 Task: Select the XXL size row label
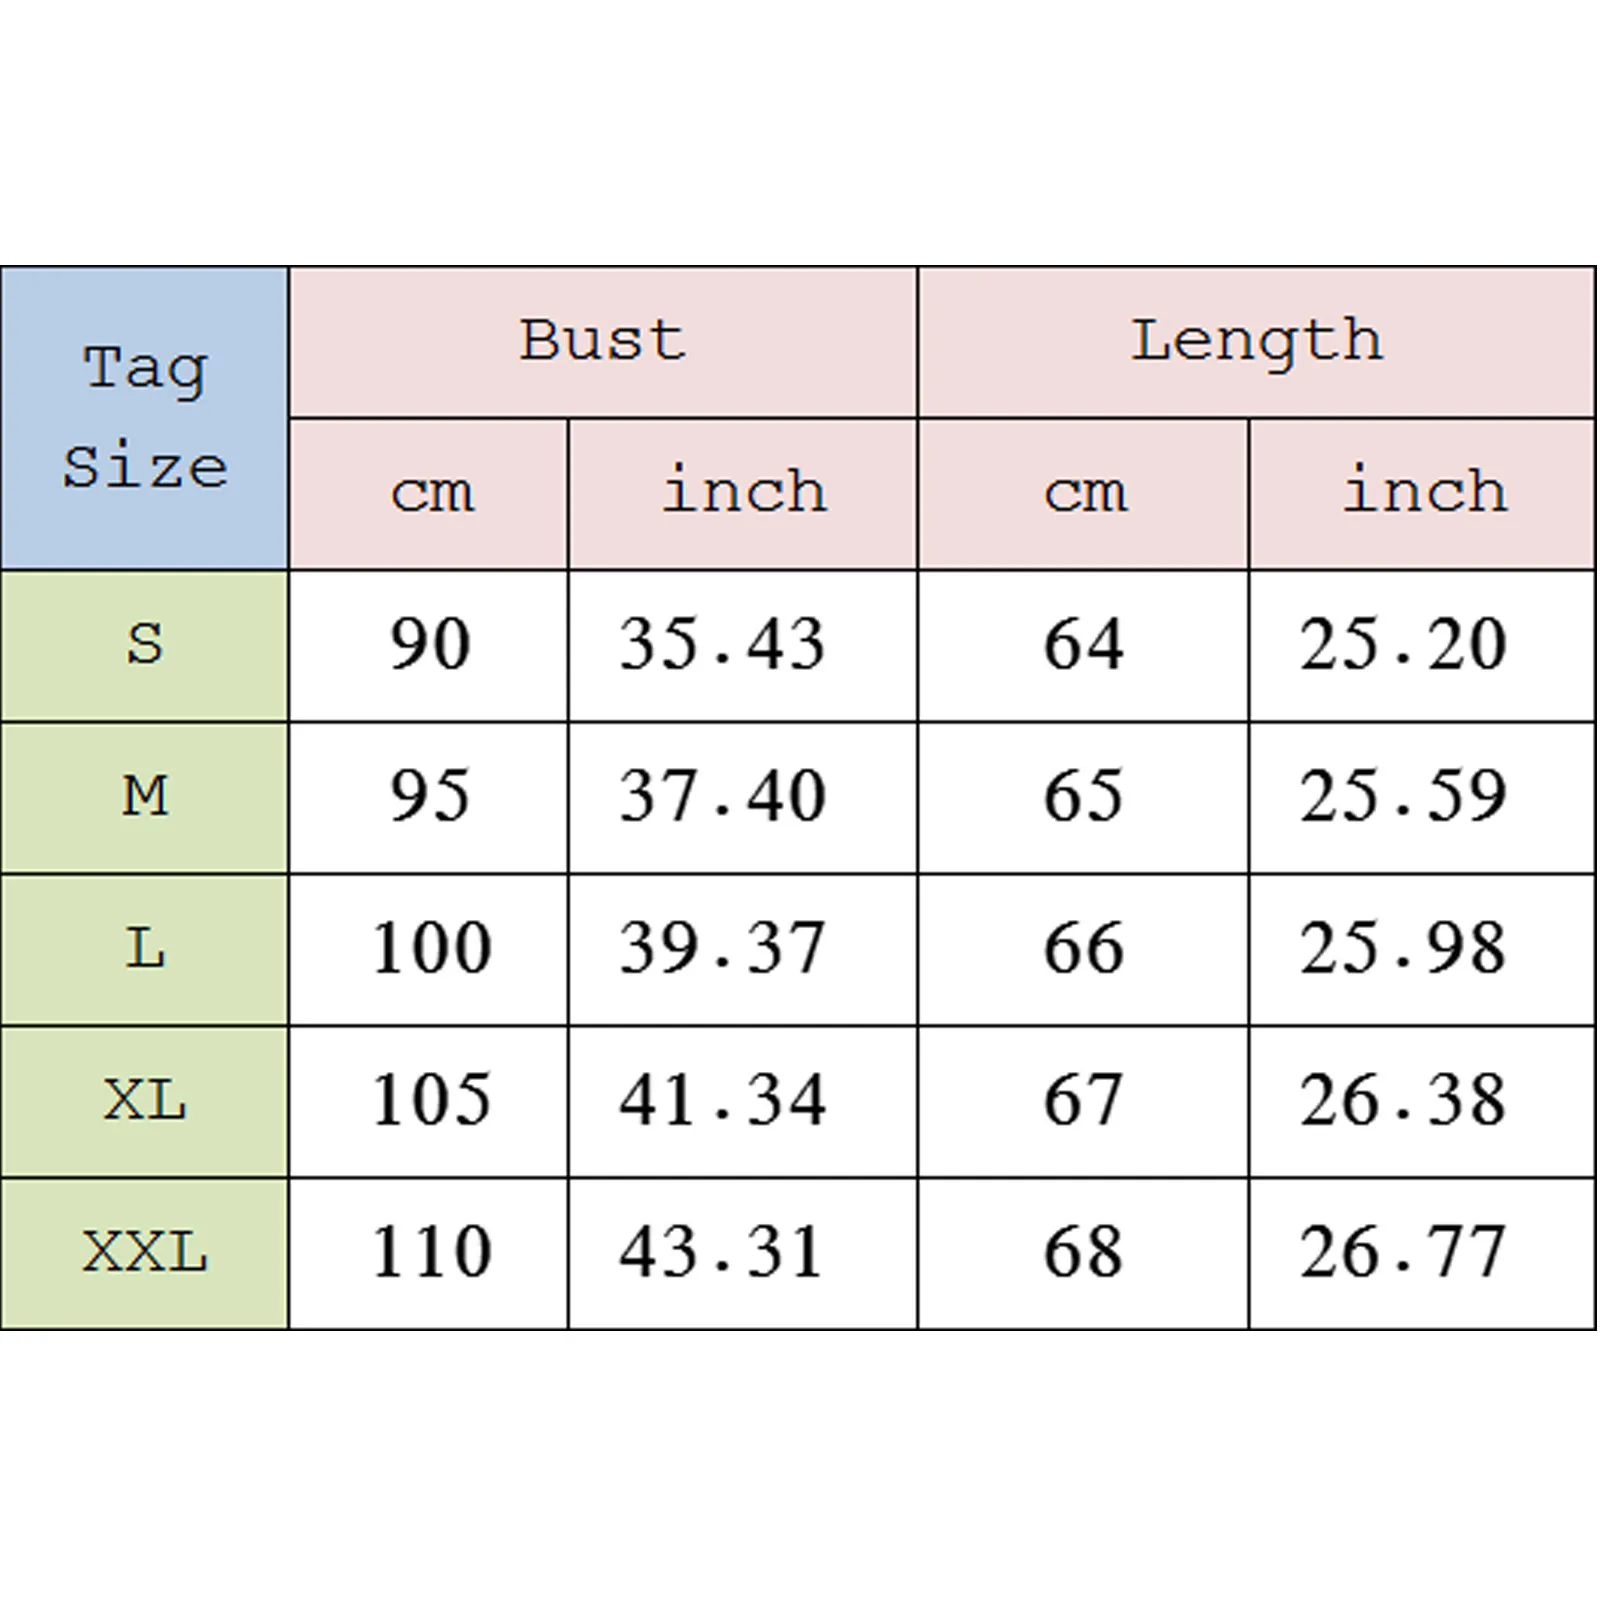[x=145, y=1253]
